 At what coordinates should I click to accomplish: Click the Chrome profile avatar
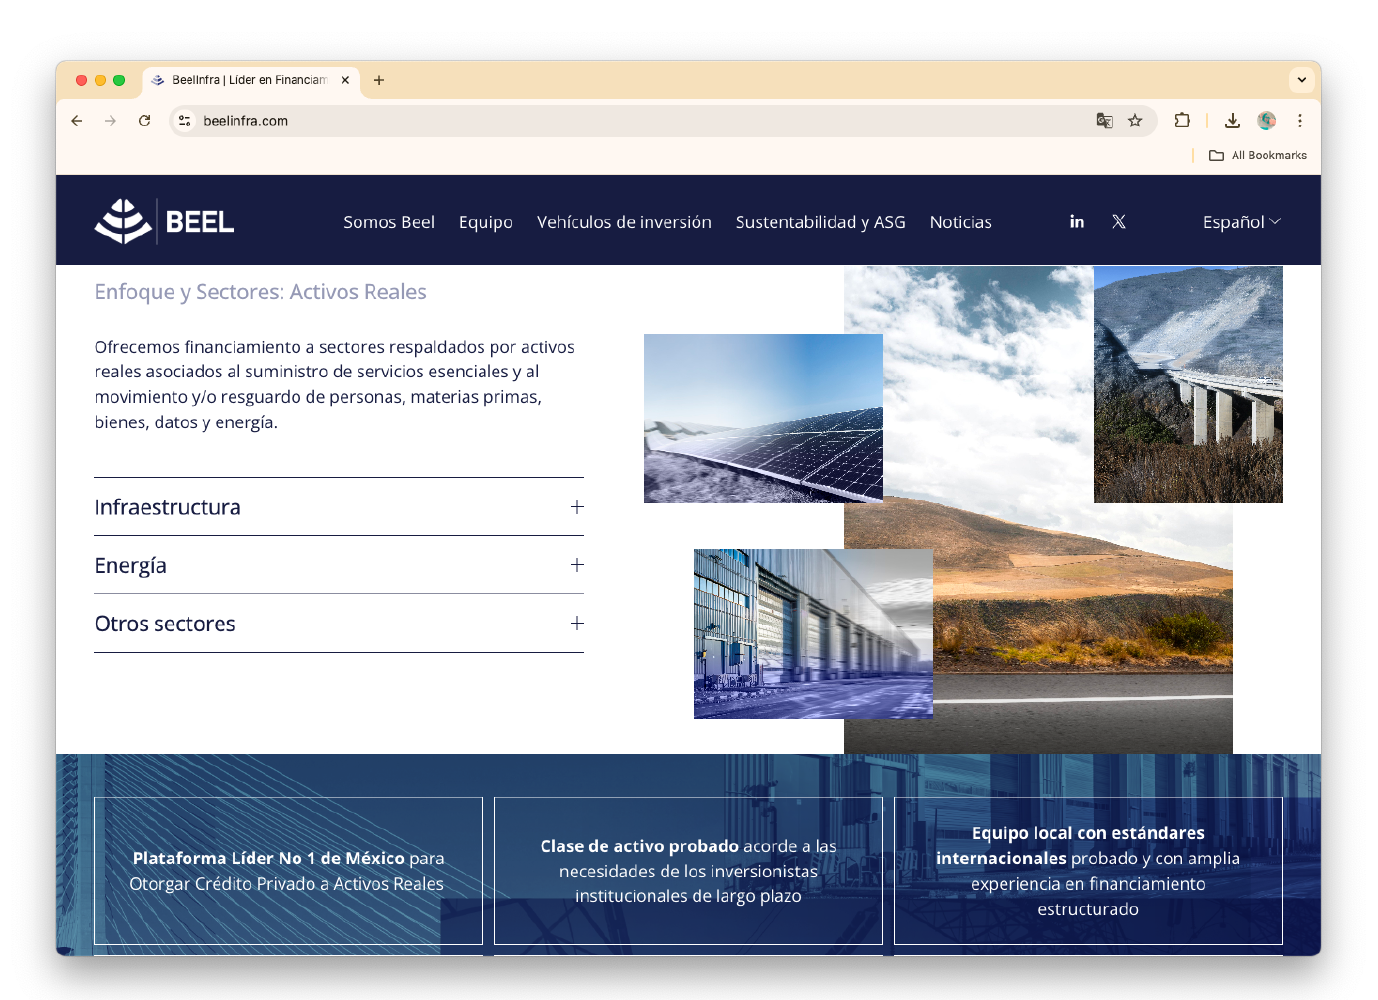(1267, 121)
